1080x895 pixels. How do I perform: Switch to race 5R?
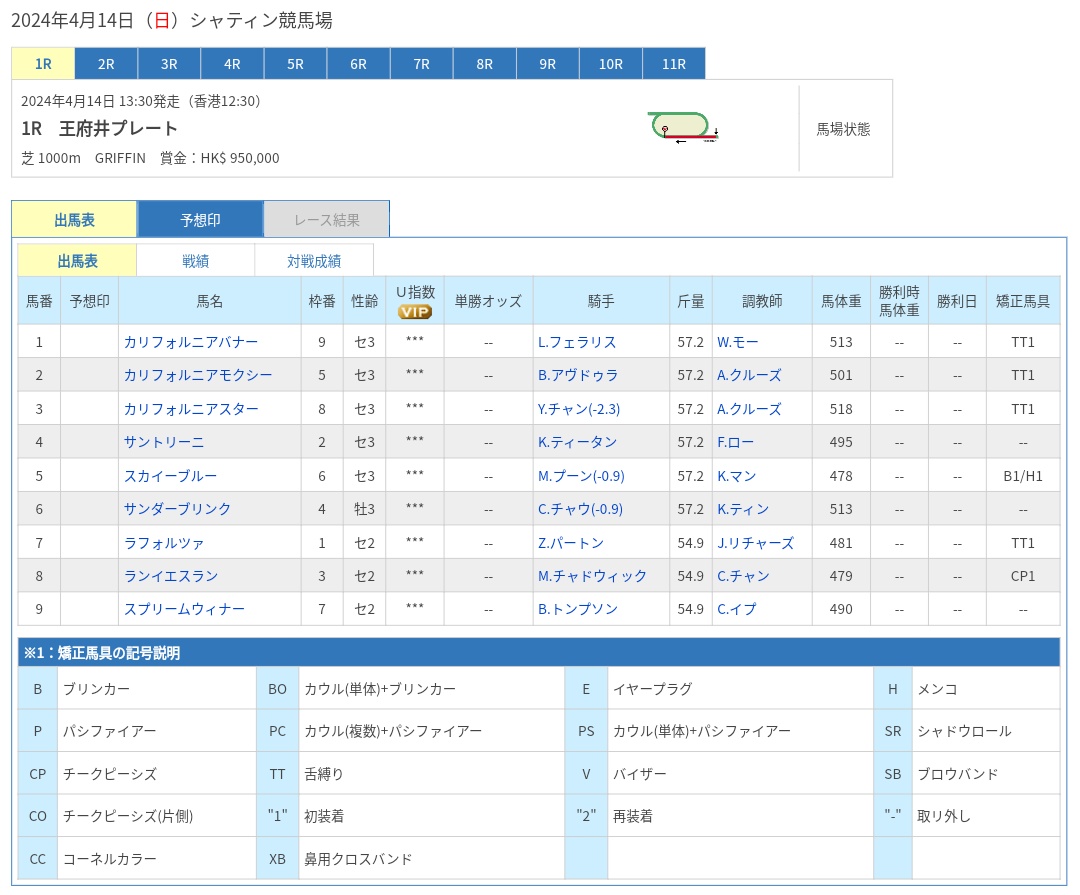(x=294, y=63)
